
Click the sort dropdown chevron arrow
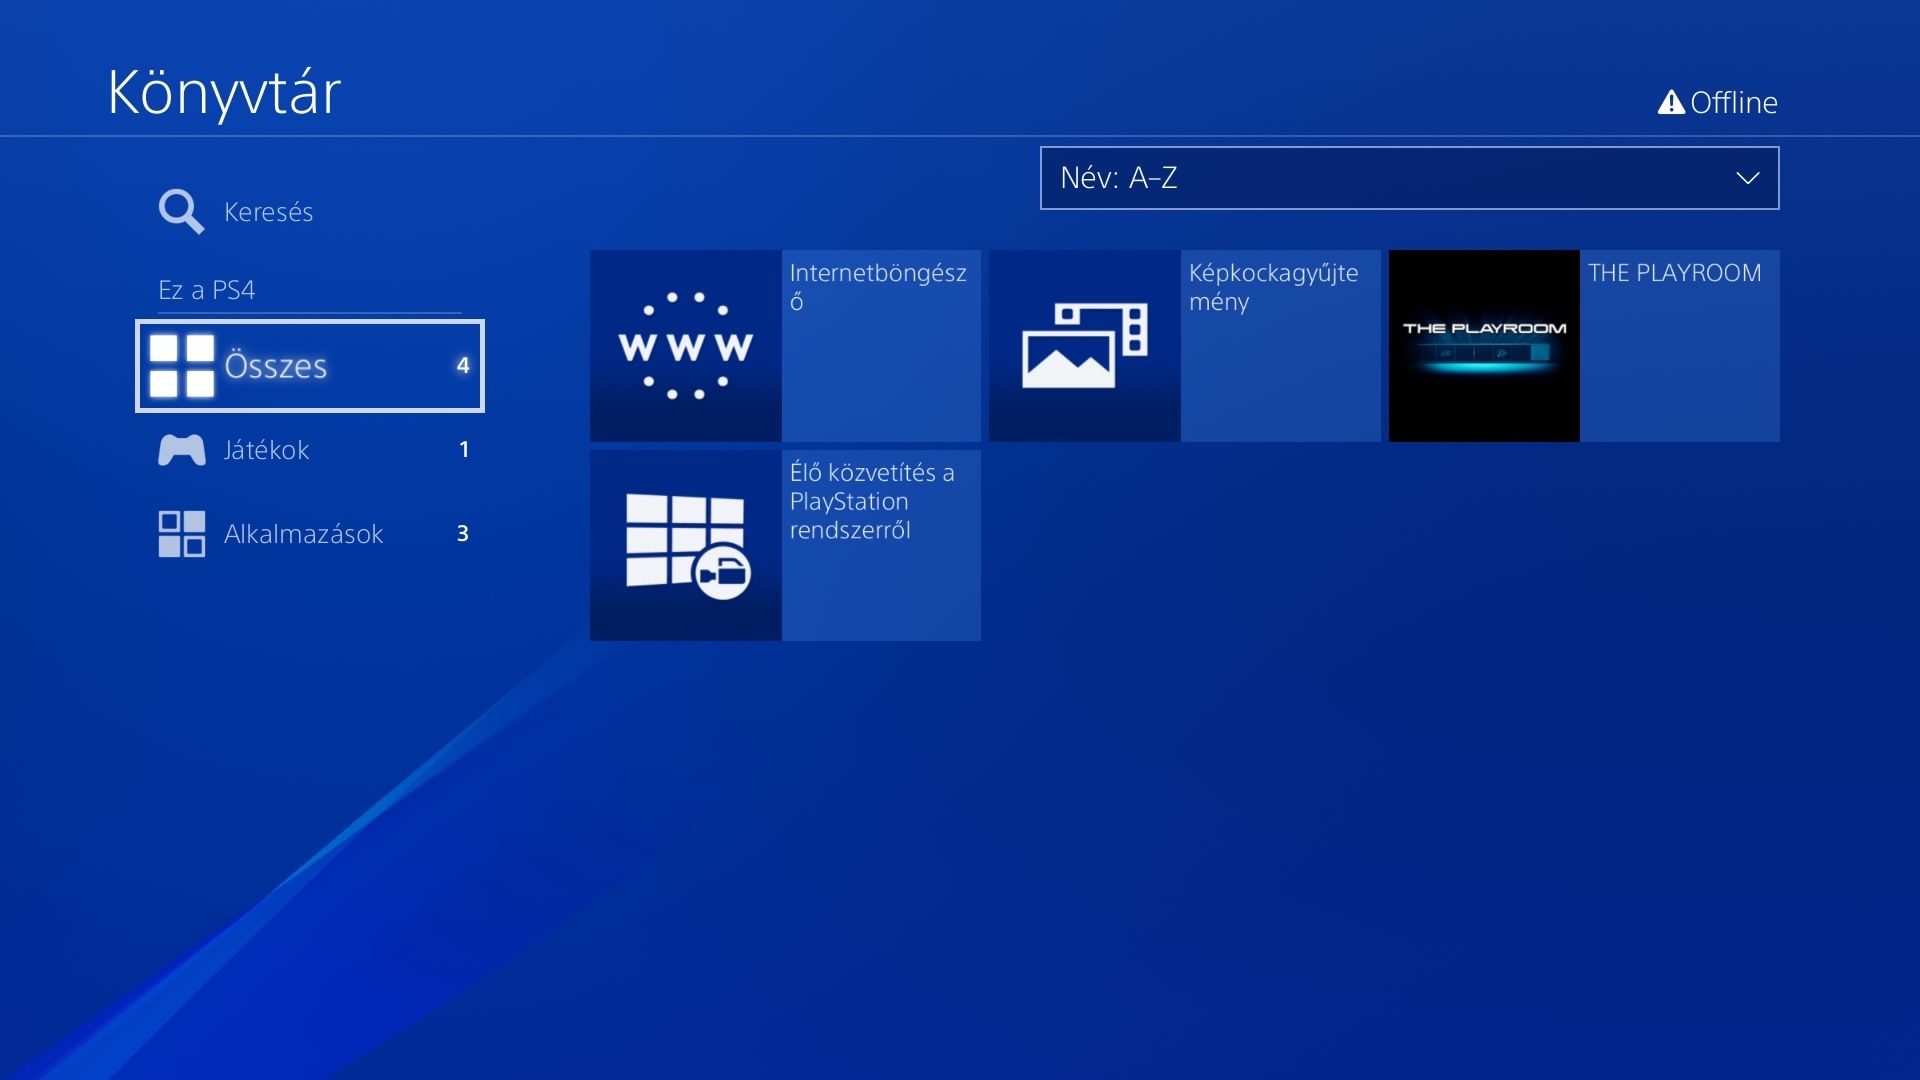click(x=1747, y=178)
